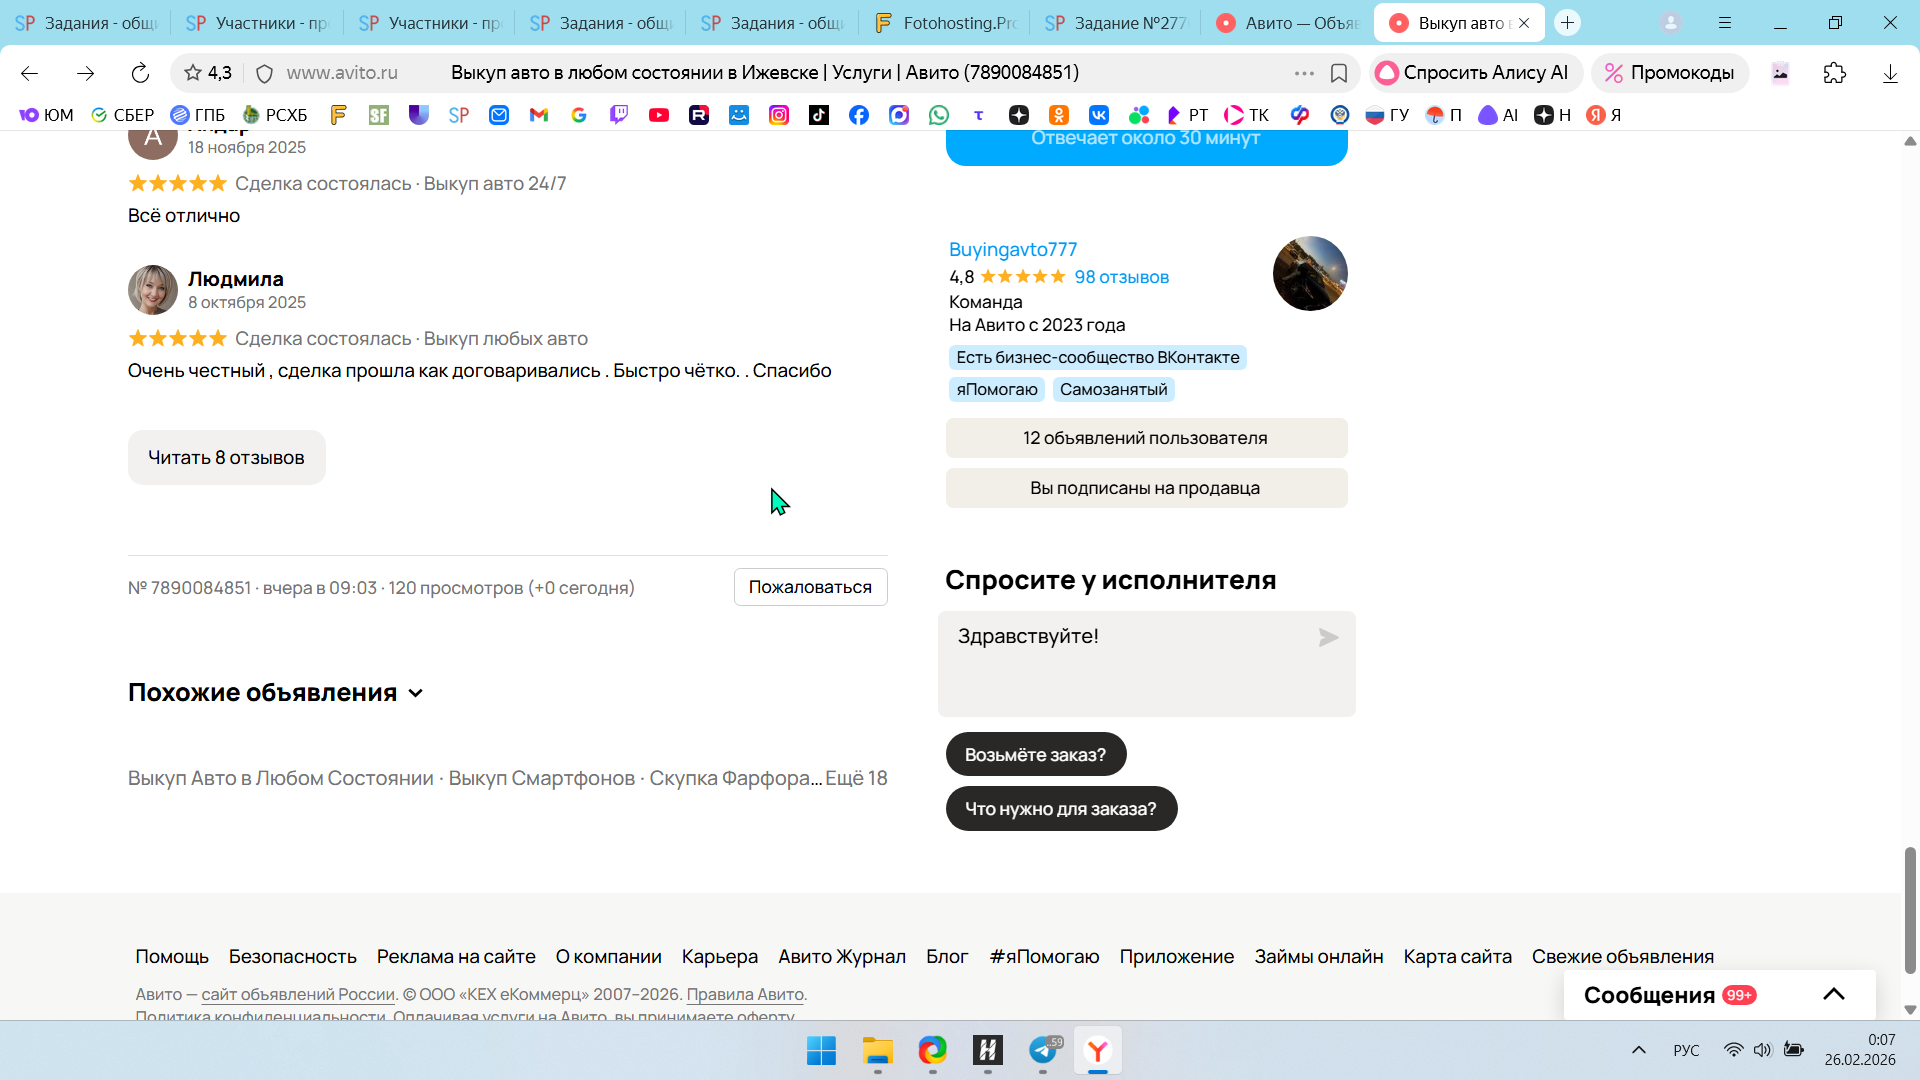Open '98 отзывов' seller reviews link
This screenshot has width=1920, height=1080.
coord(1121,277)
